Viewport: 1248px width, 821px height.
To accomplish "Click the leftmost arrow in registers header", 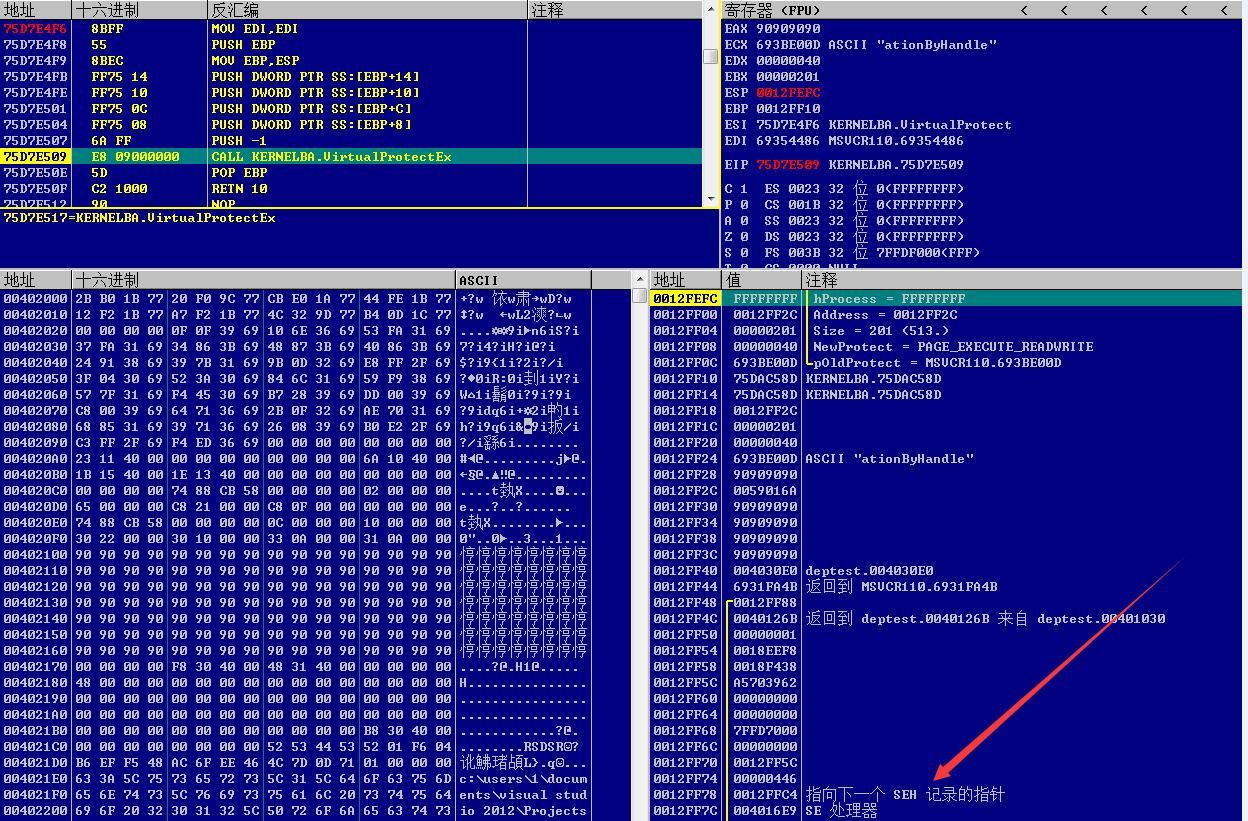I will click(x=1024, y=10).
